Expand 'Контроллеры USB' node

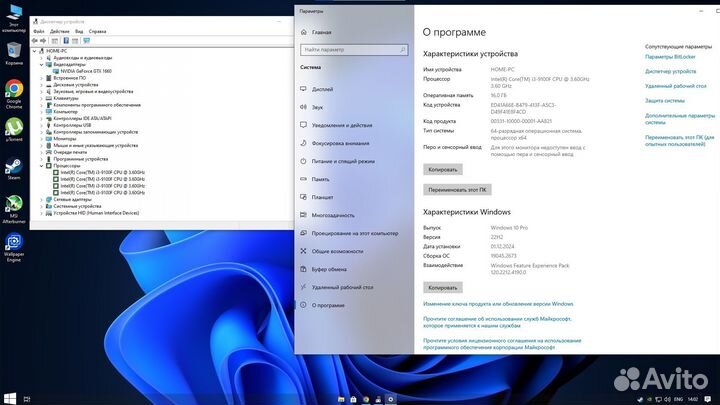[41, 125]
